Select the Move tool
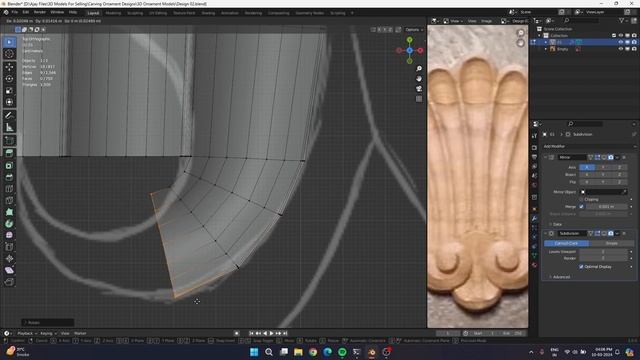The height and width of the screenshot is (360, 640). point(9,67)
